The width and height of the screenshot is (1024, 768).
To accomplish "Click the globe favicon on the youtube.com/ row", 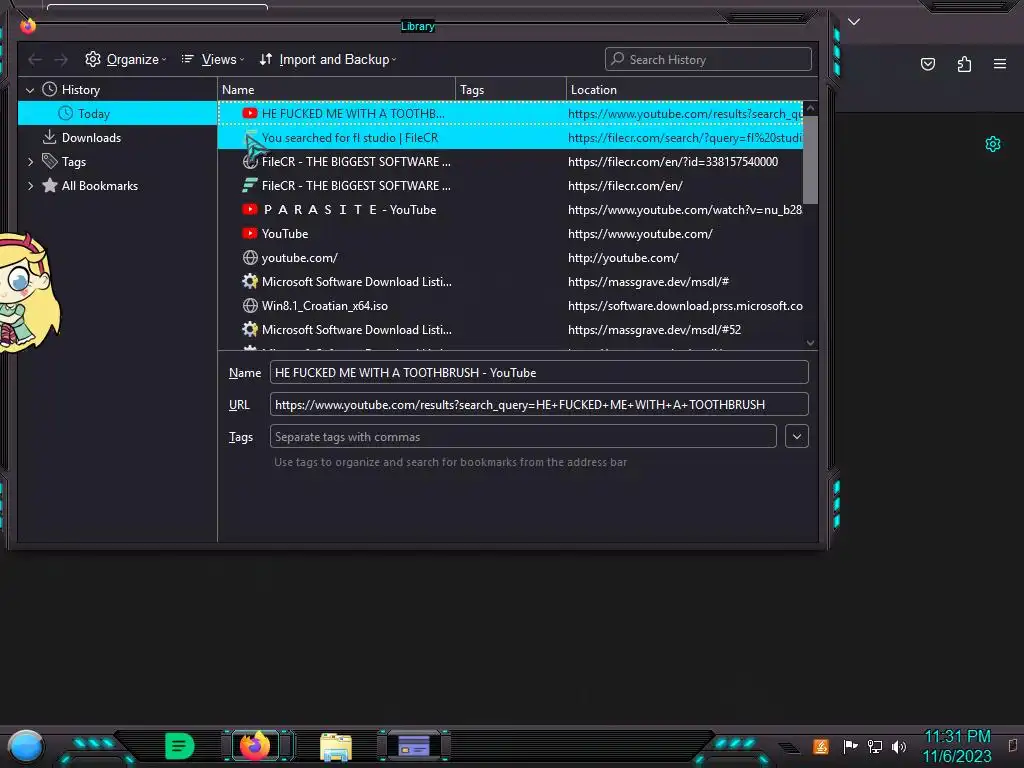I will tap(249, 257).
